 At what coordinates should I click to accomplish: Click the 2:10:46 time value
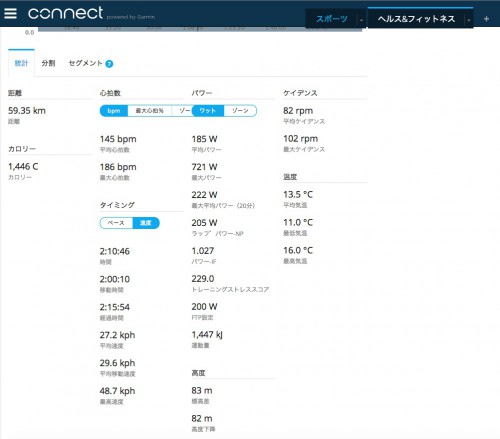coord(115,251)
